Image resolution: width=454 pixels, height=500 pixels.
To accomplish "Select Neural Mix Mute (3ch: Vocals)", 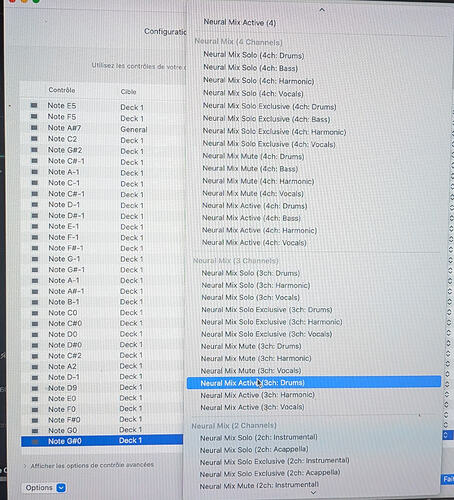I will tap(251, 371).
